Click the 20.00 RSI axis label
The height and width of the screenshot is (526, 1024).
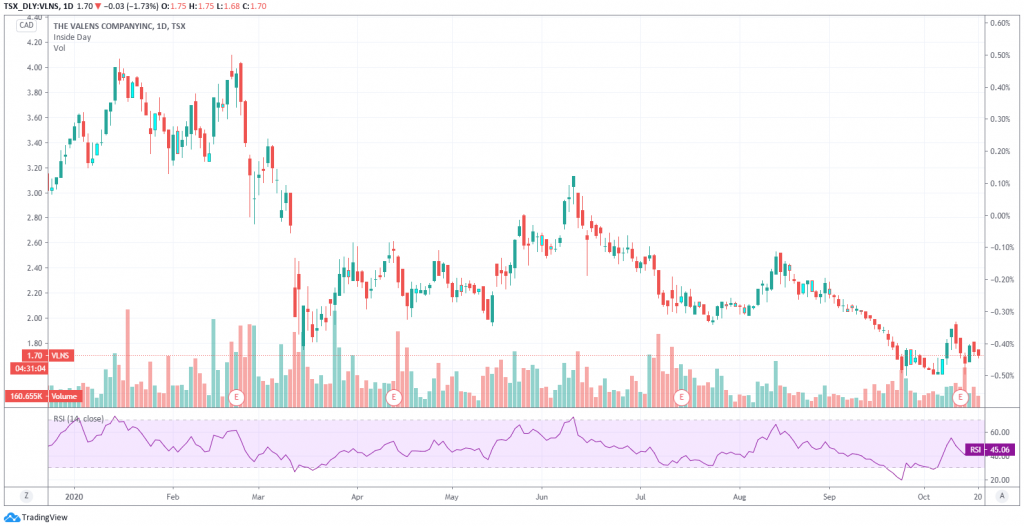pos(999,480)
